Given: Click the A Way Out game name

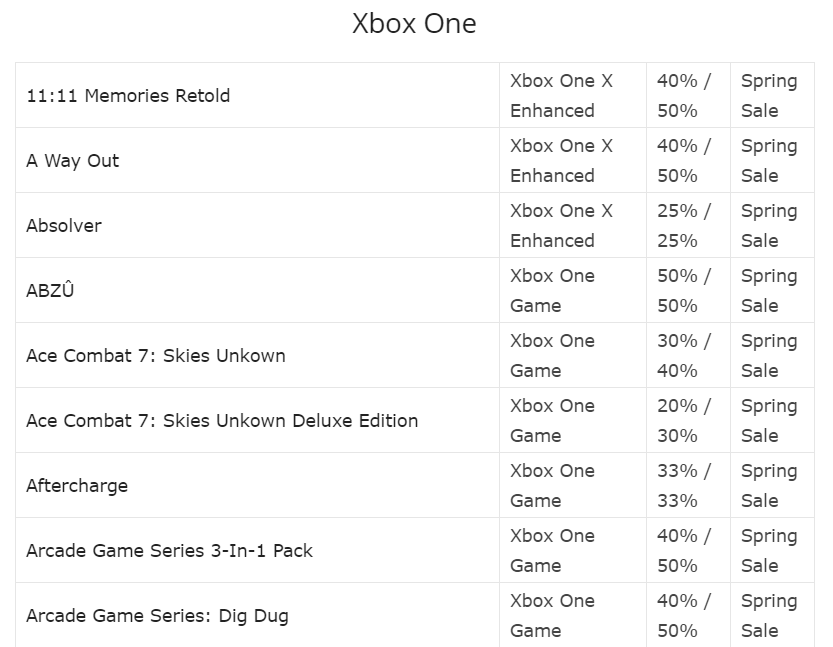Looking at the screenshot, I should click(73, 160).
